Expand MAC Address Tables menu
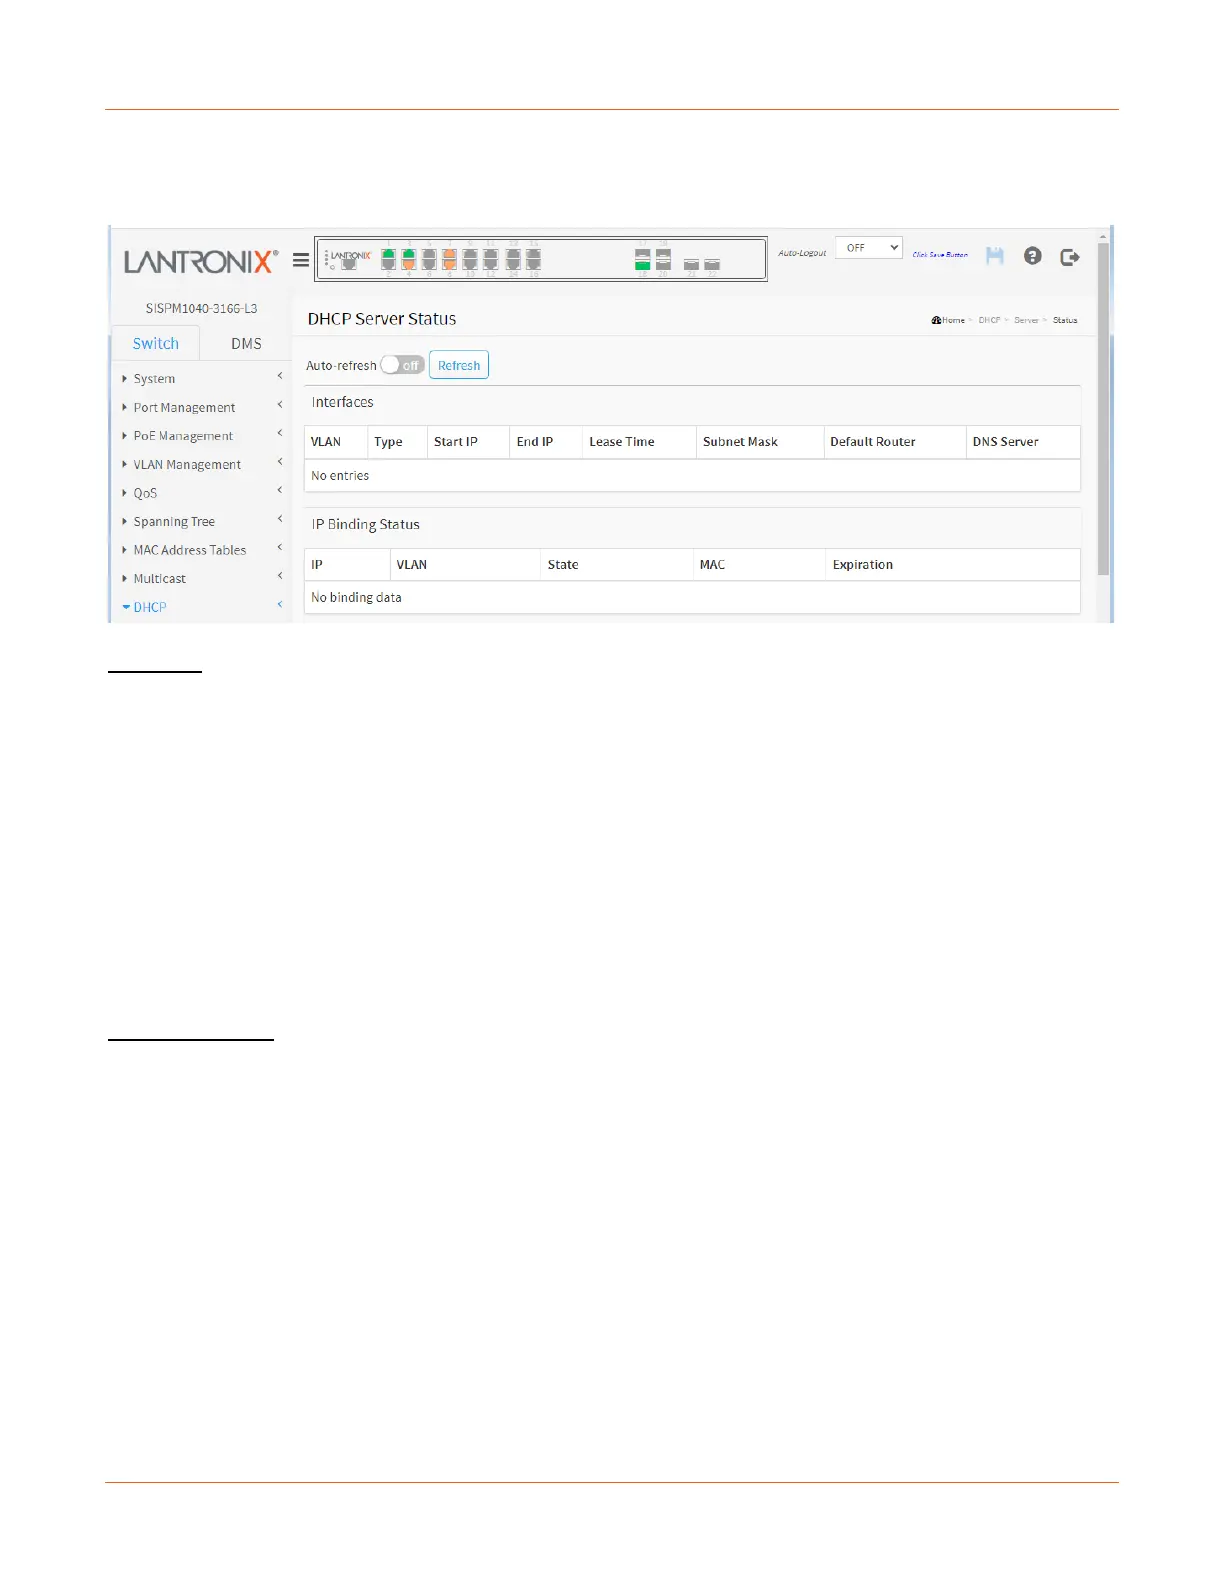This screenshot has height=1584, width=1224. pyautogui.click(x=202, y=550)
